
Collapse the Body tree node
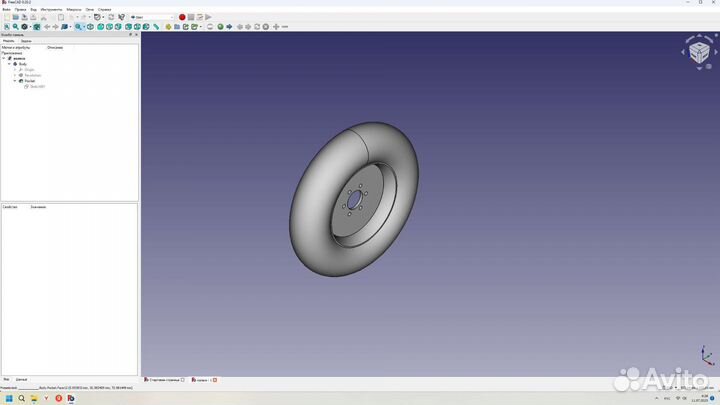[x=9, y=63]
